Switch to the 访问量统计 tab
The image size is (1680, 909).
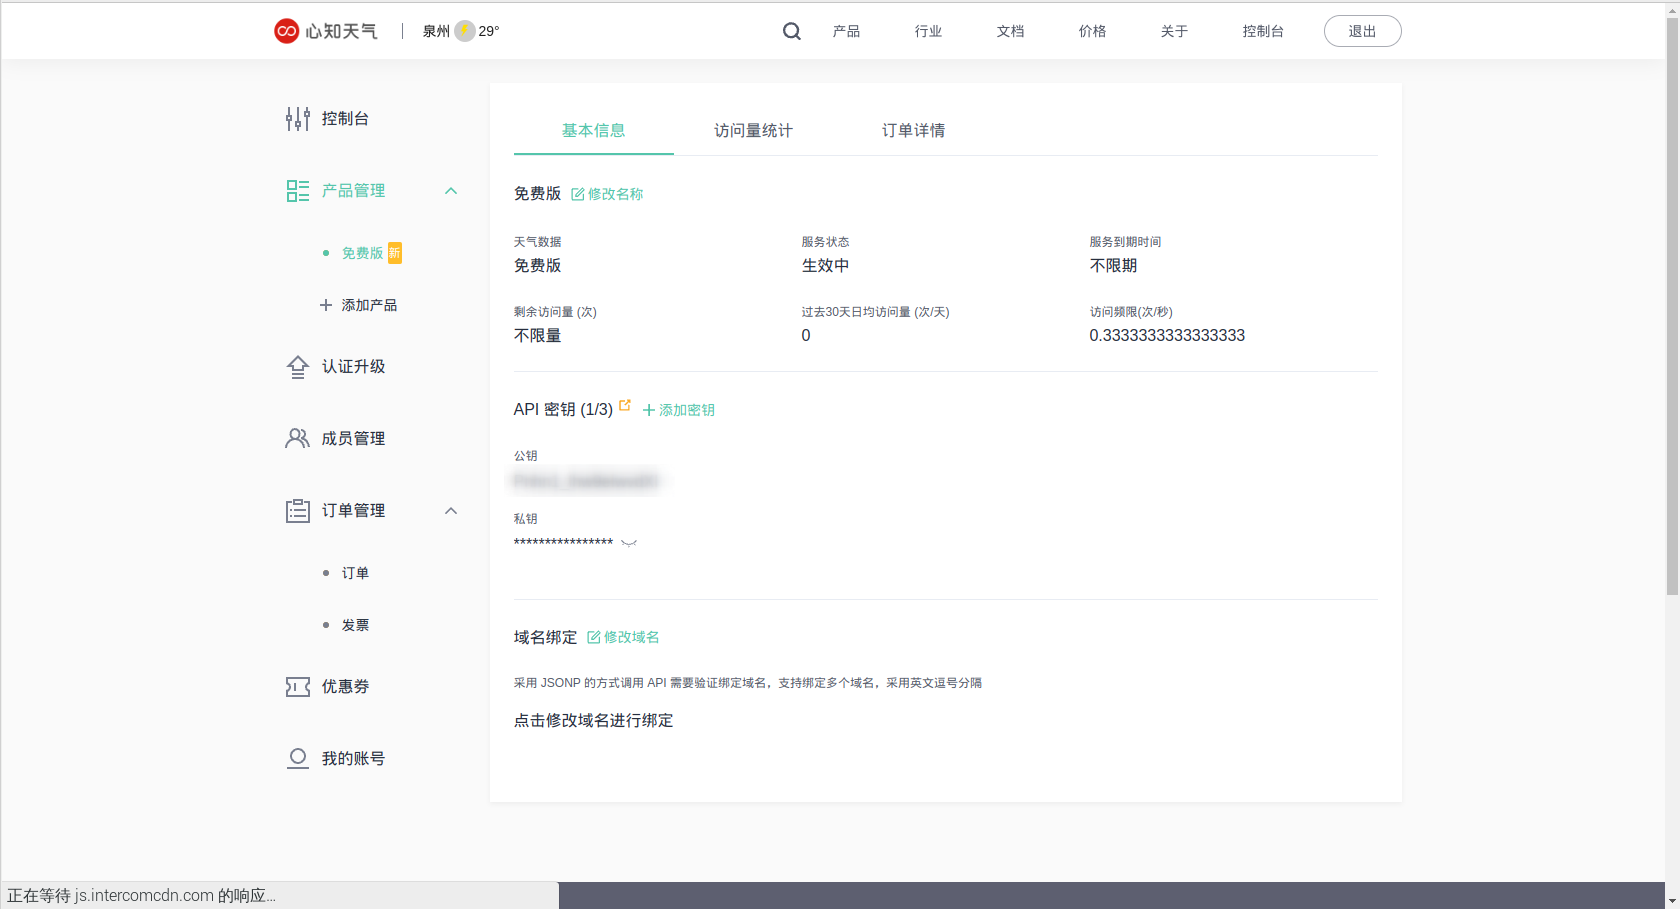click(753, 130)
